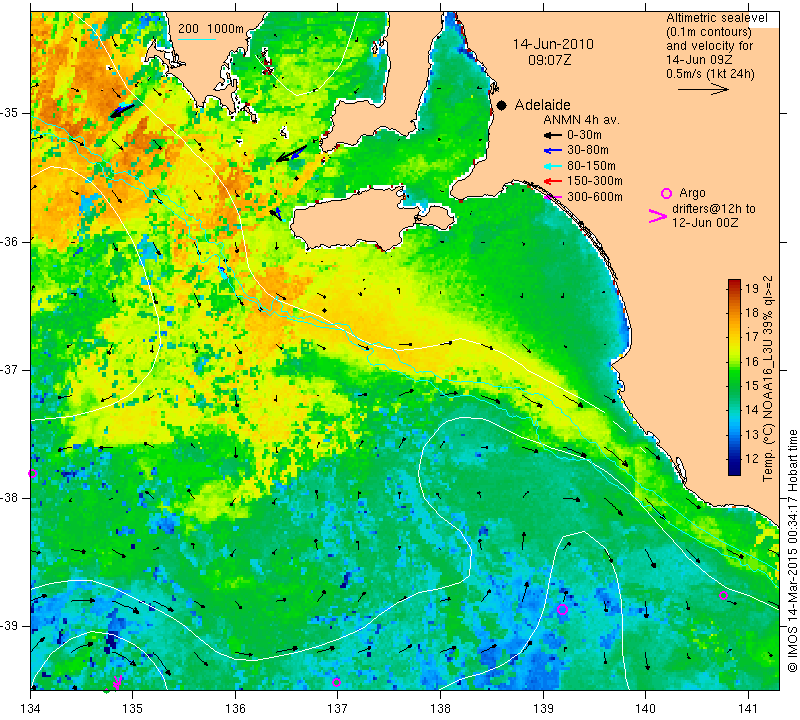
Task: Click the 12 tick label on color bar
Action: [752, 458]
